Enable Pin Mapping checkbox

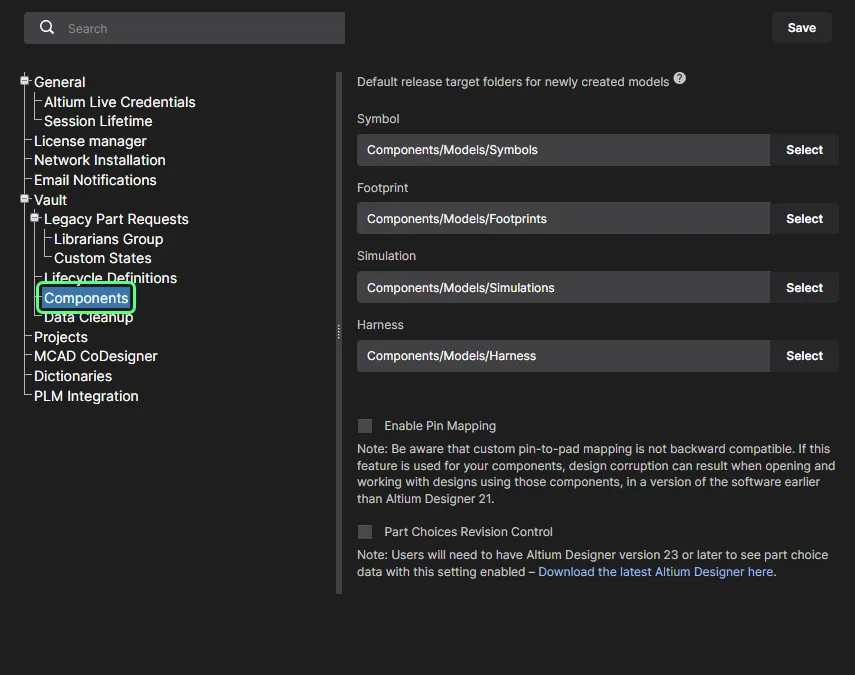365,426
